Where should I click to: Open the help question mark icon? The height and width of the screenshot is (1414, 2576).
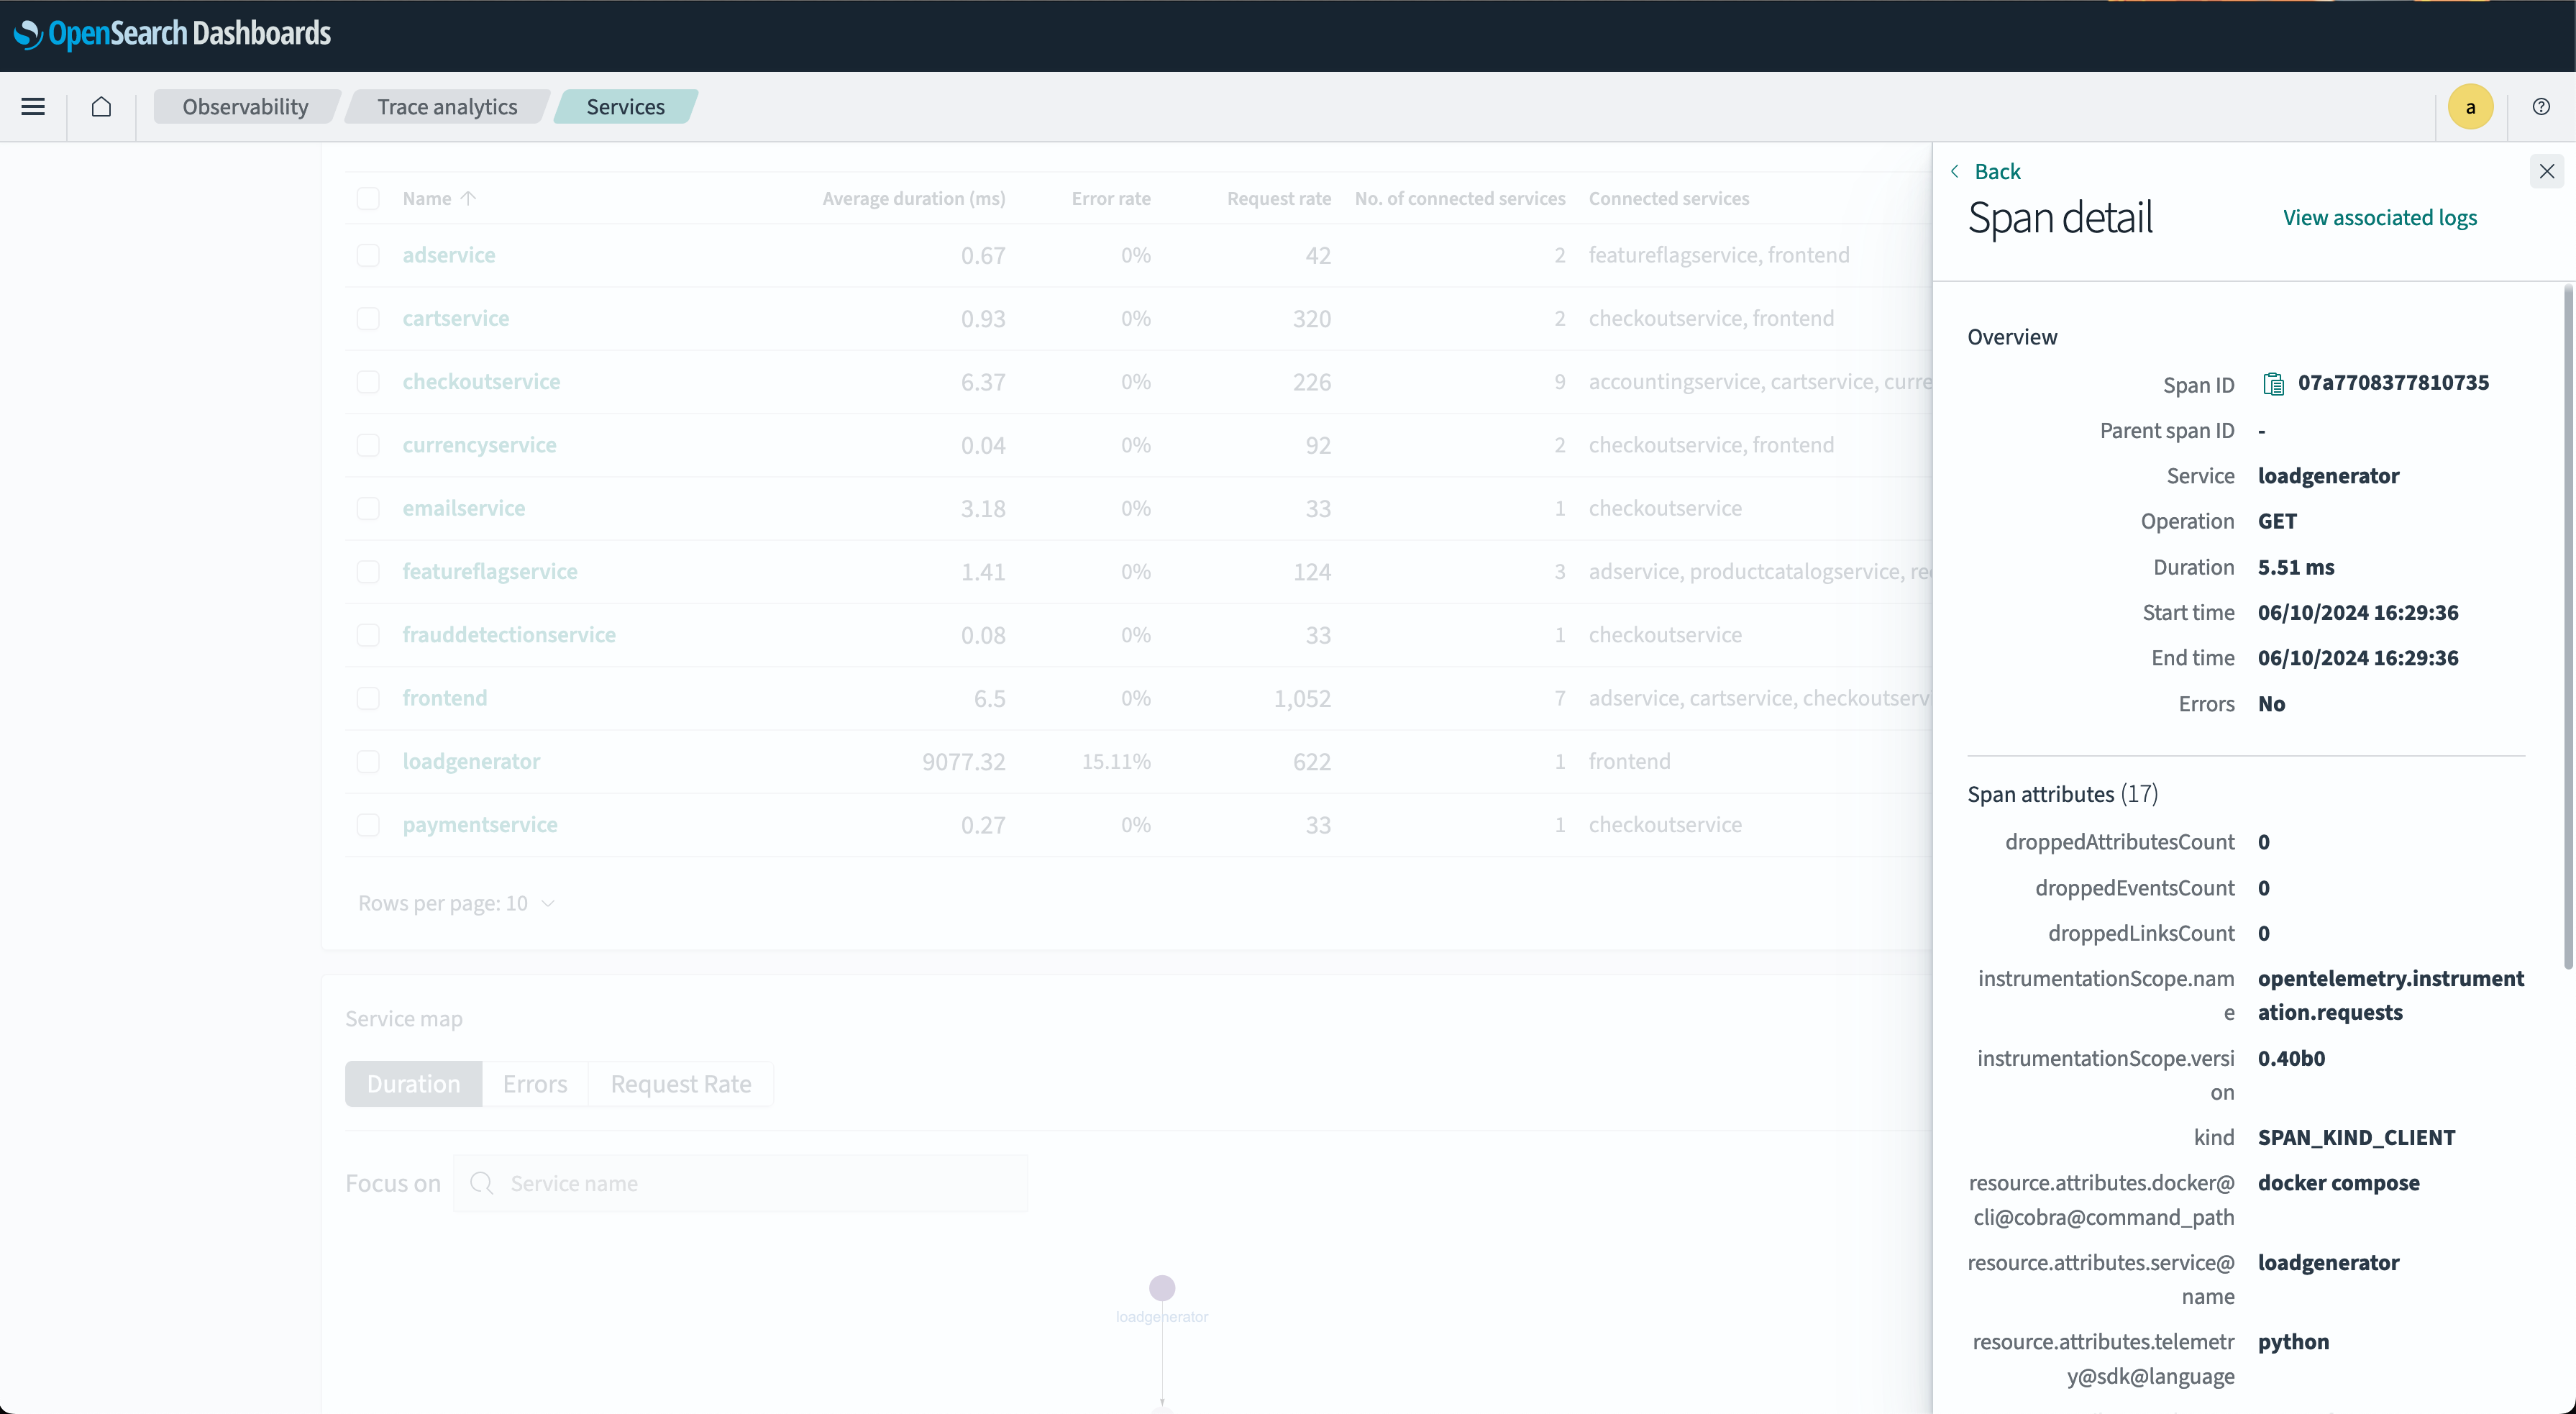pos(2540,107)
